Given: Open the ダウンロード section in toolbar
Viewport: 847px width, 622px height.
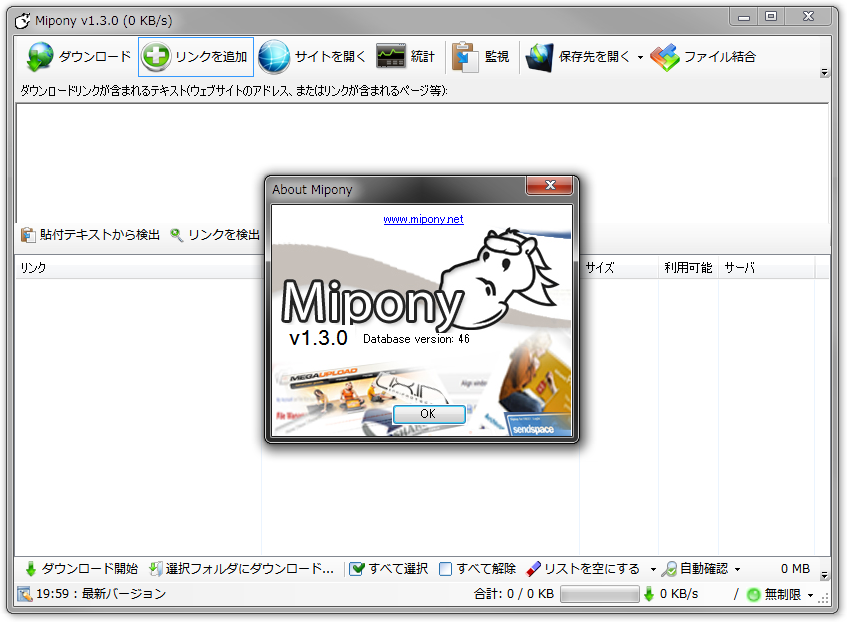Looking at the screenshot, I should tap(79, 56).
